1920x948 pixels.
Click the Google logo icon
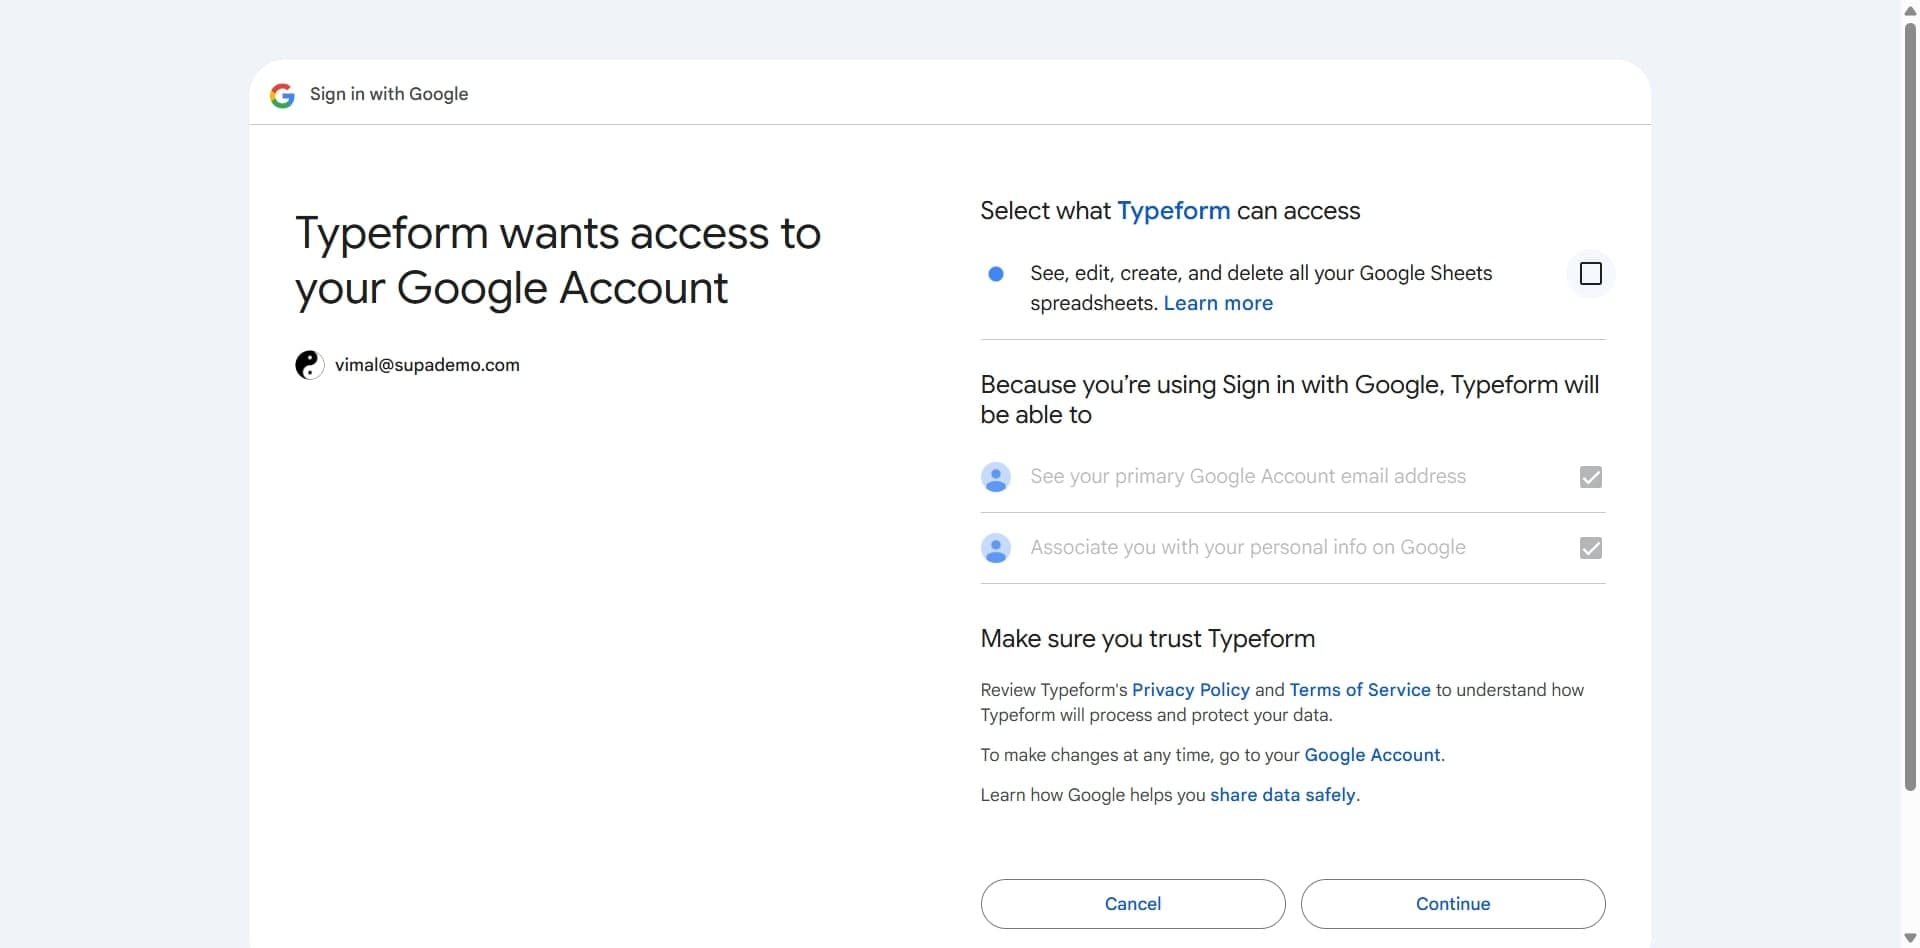pyautogui.click(x=282, y=95)
